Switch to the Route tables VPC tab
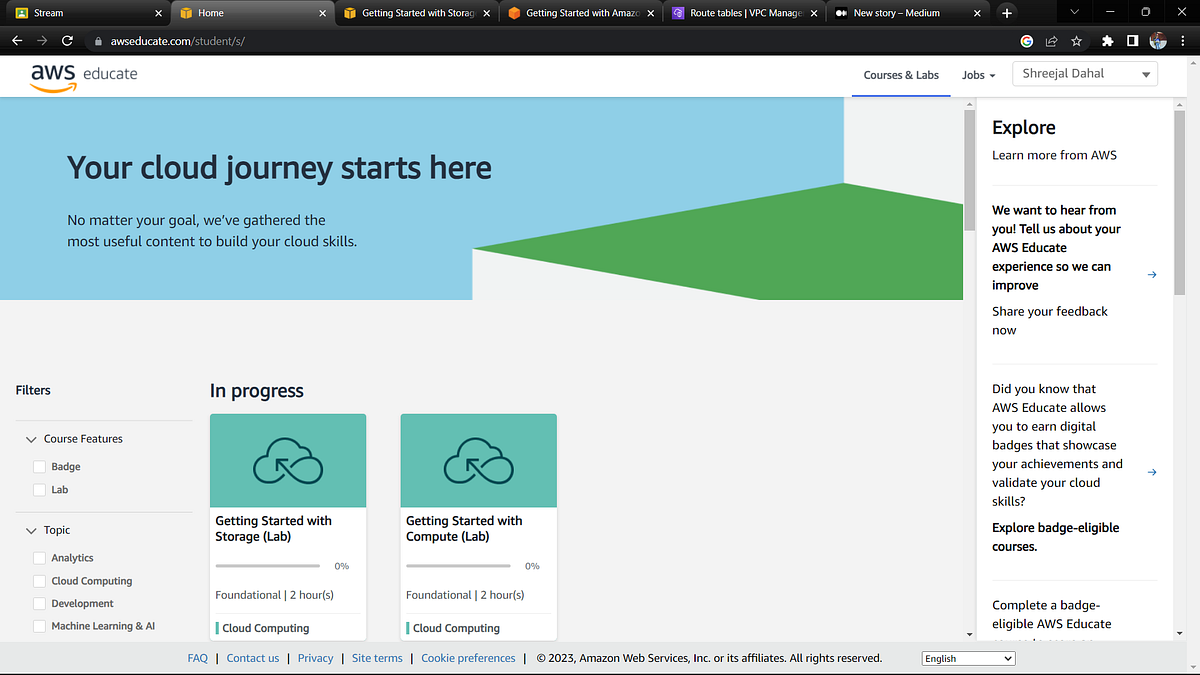Viewport: 1200px width, 675px height. pyautogui.click(x=745, y=14)
